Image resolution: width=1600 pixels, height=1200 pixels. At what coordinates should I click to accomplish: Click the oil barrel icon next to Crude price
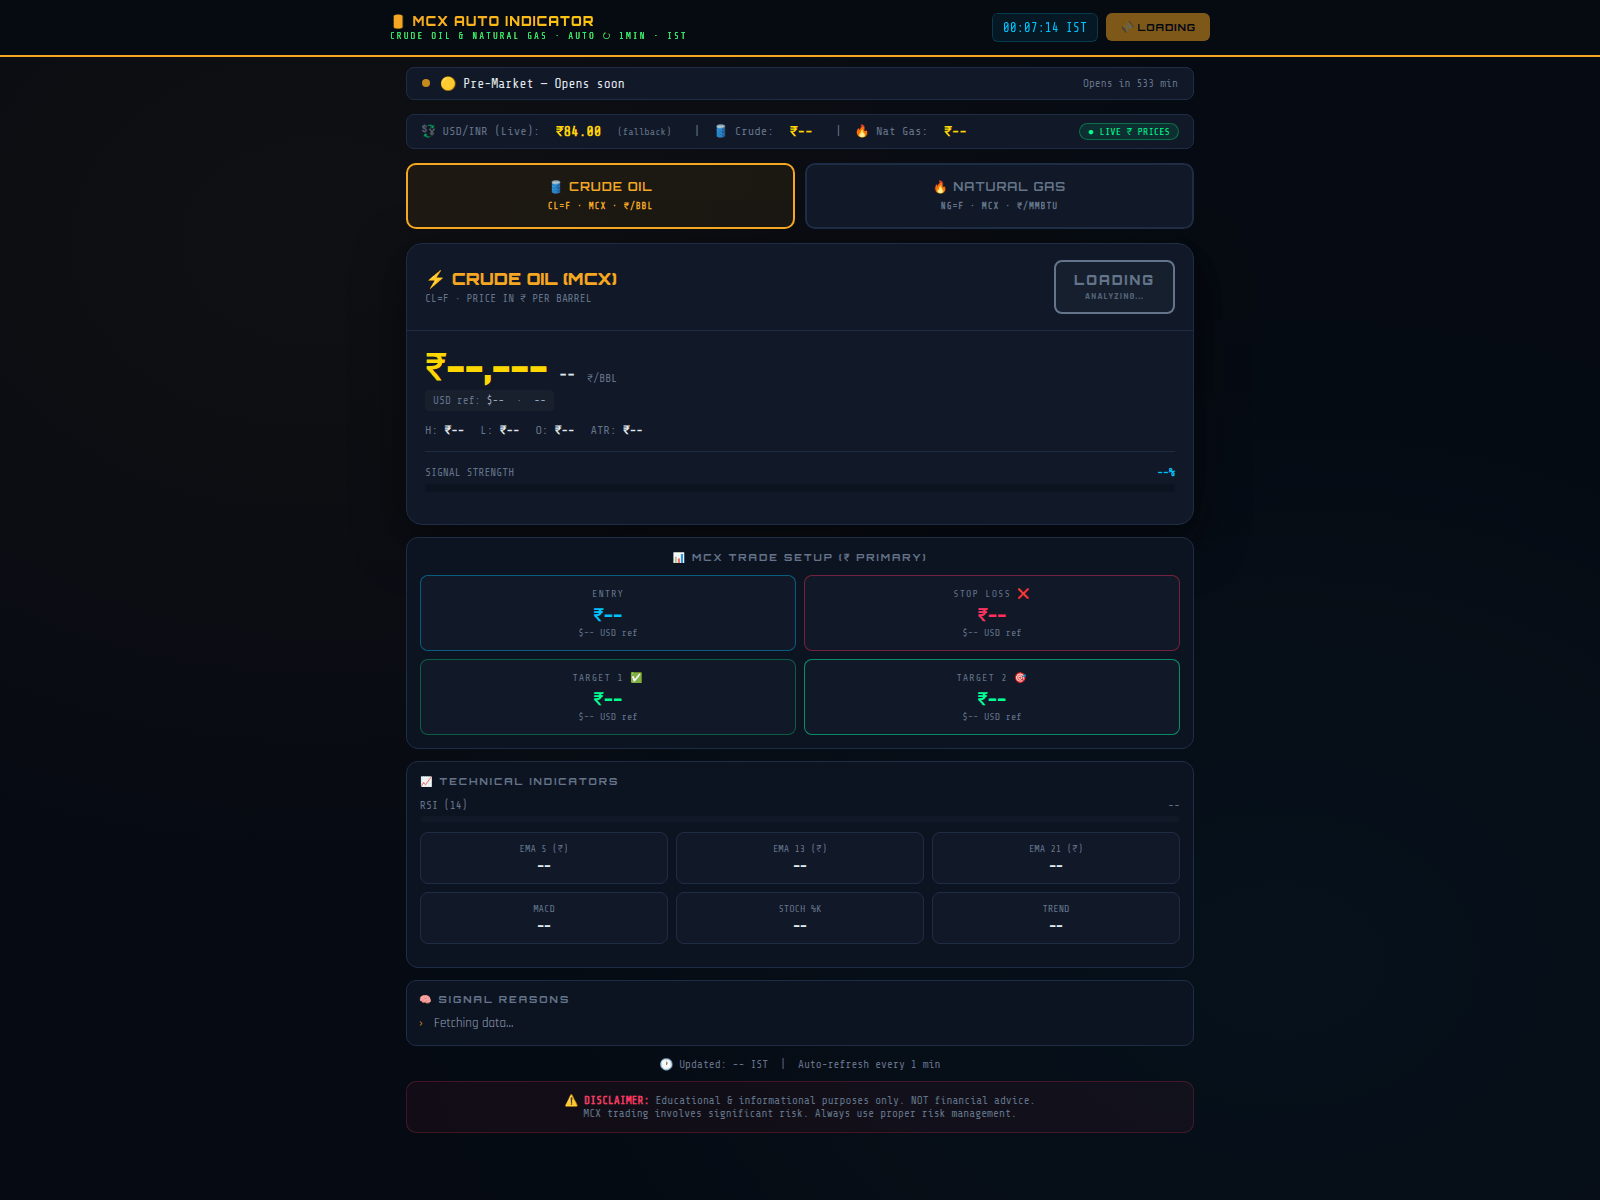pyautogui.click(x=720, y=131)
